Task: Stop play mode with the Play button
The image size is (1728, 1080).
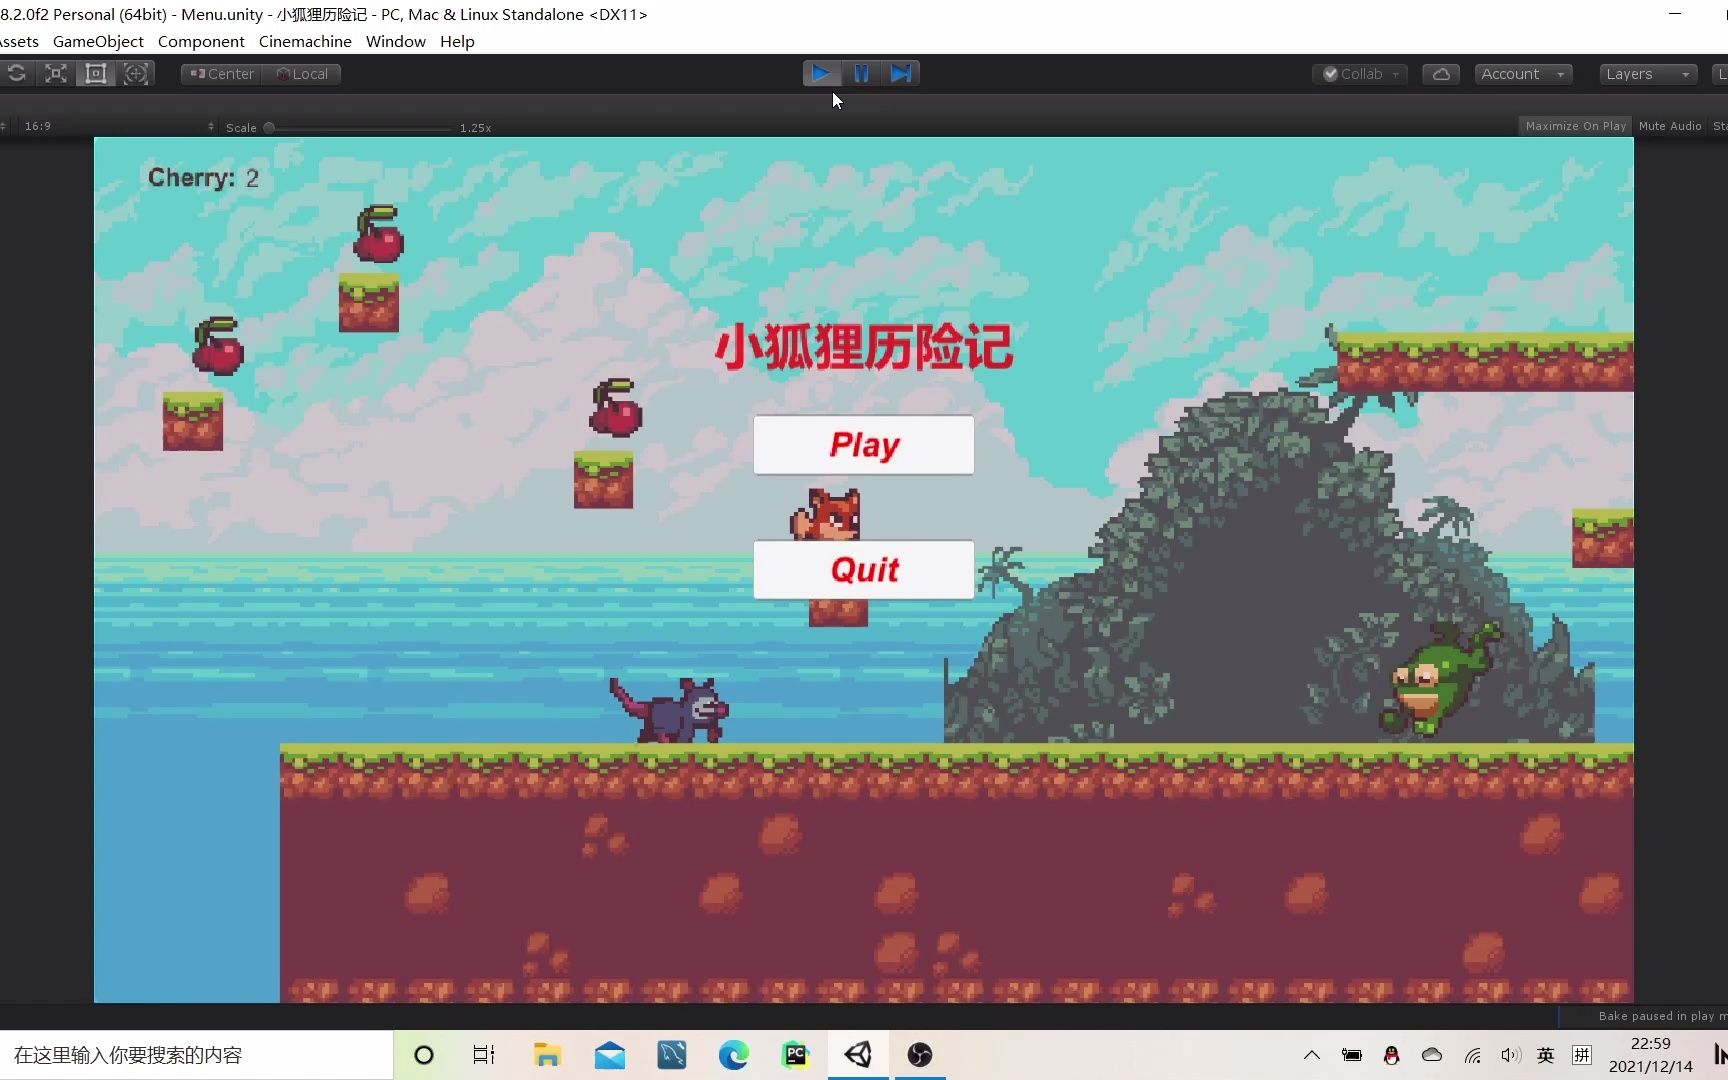Action: click(x=820, y=73)
